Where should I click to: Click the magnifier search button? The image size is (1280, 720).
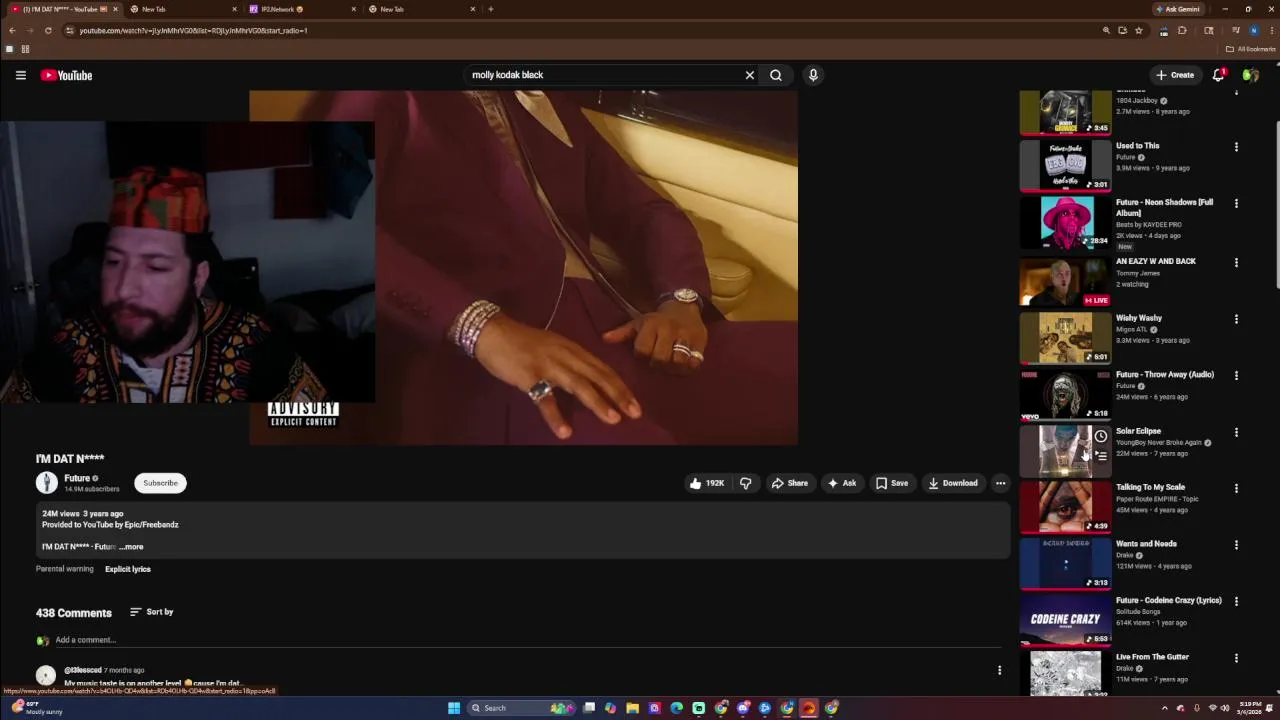click(776, 75)
